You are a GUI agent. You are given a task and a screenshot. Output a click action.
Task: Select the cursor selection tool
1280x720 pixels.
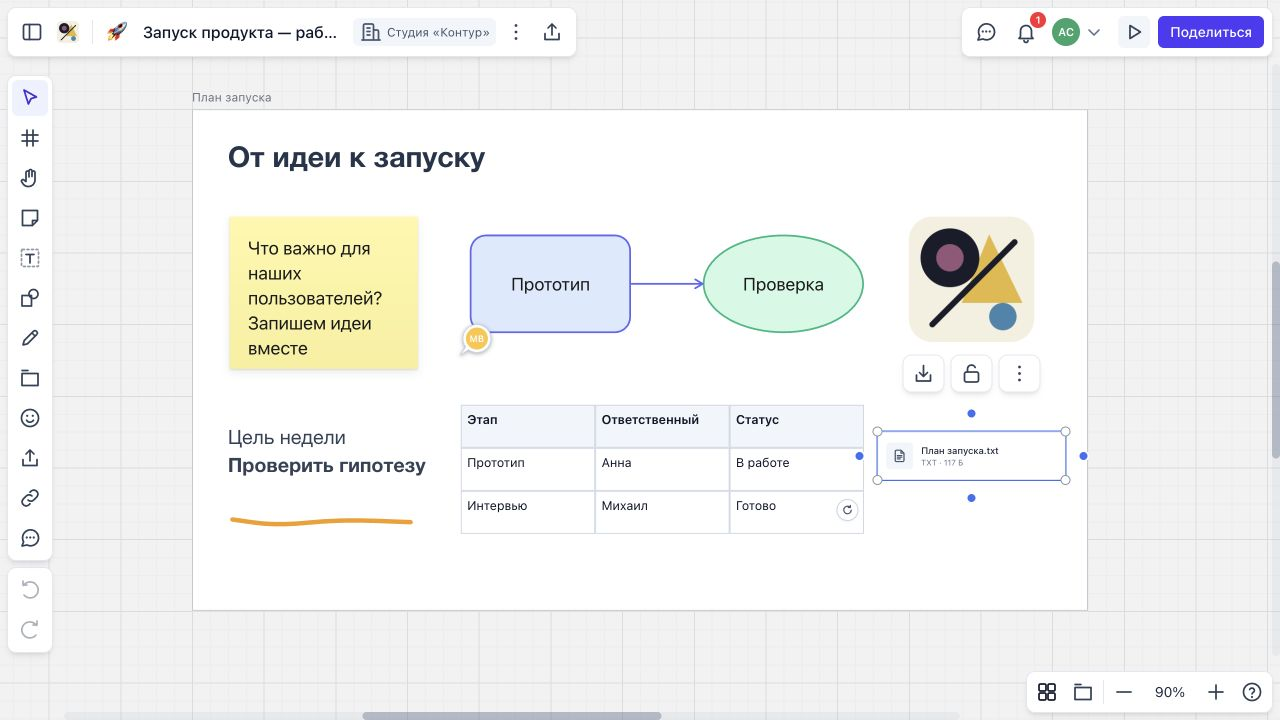[x=30, y=98]
